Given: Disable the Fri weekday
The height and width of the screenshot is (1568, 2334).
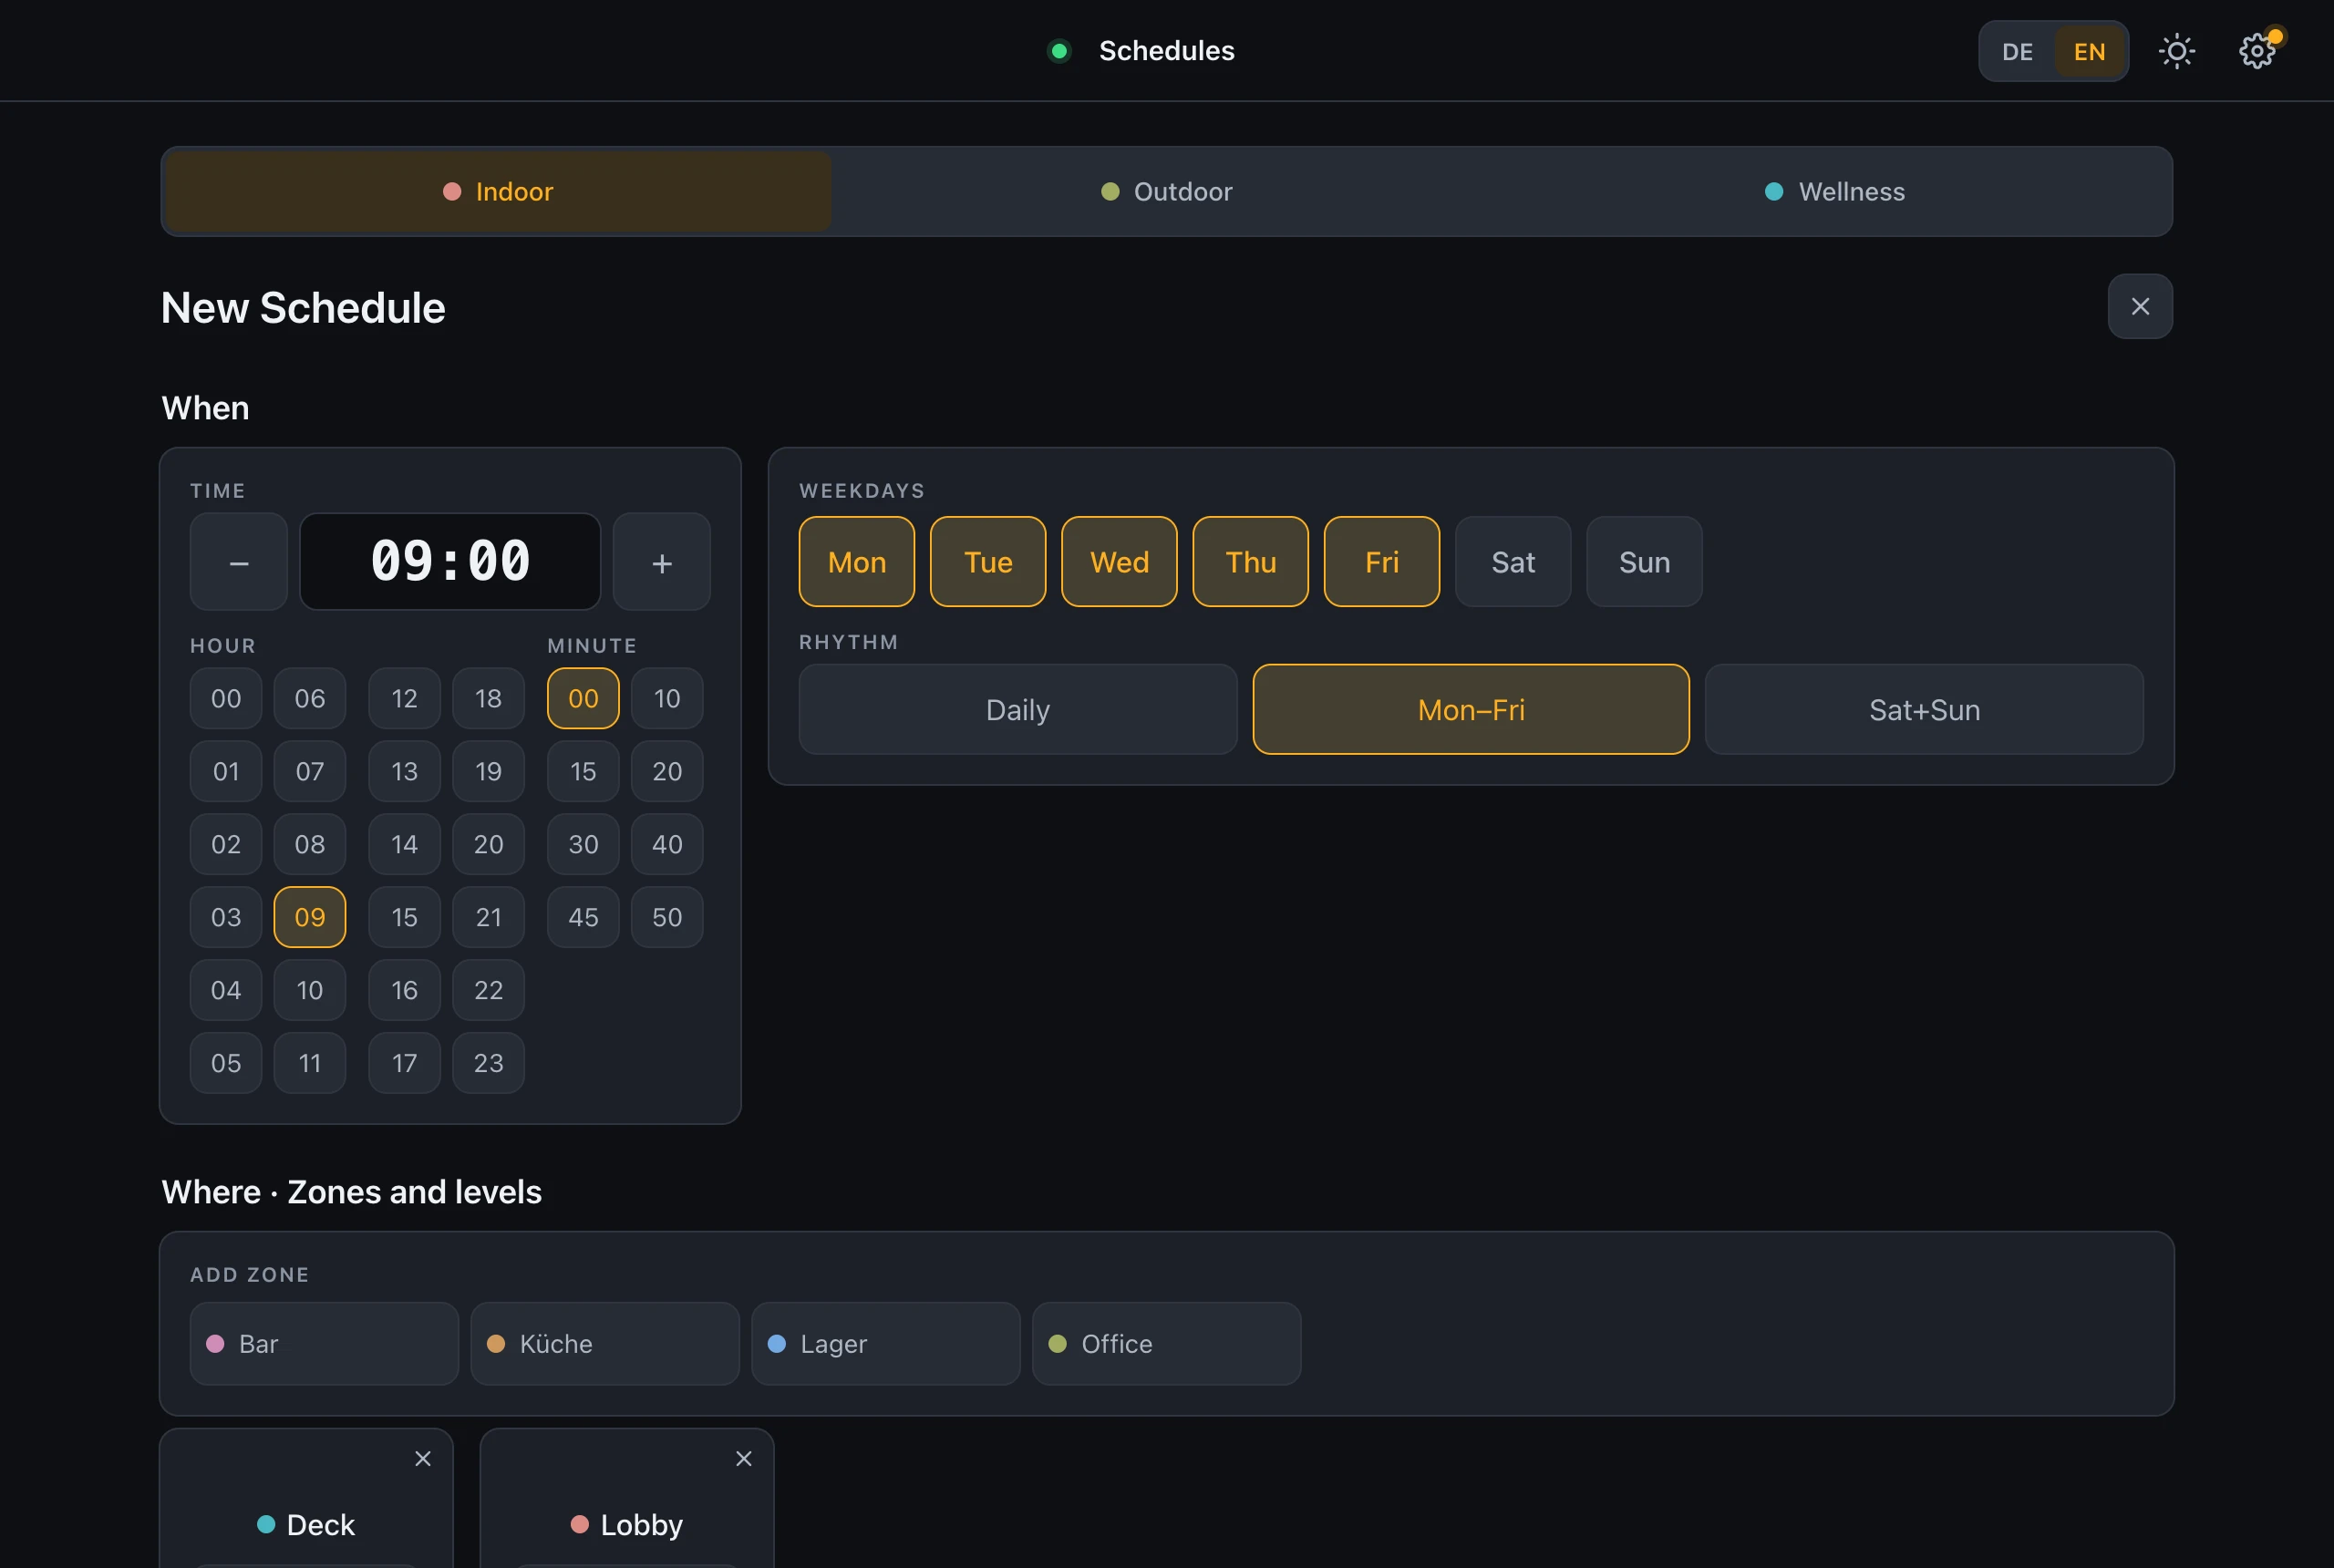Looking at the screenshot, I should [x=1382, y=561].
